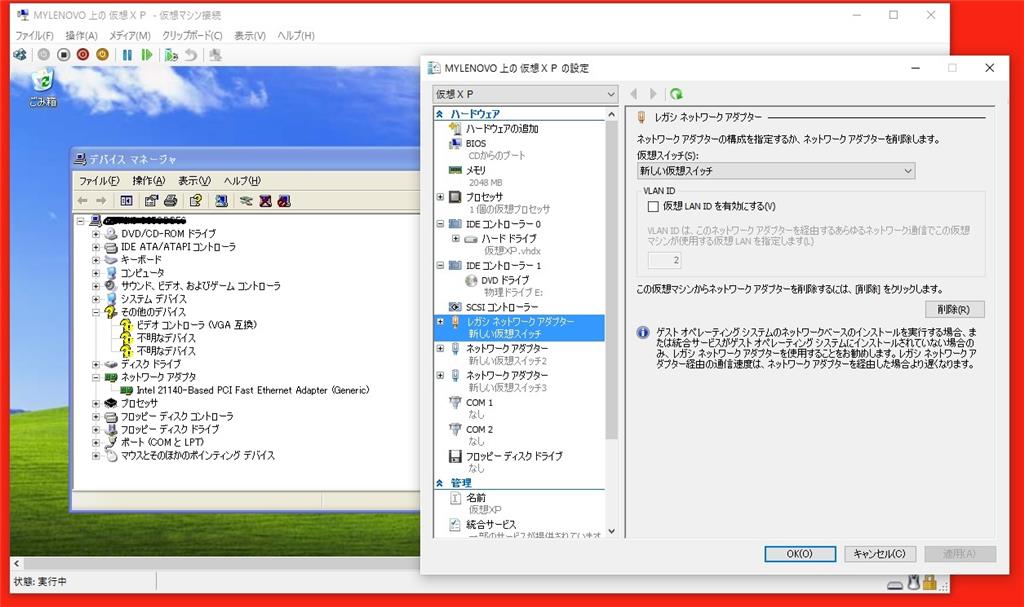Click Scan for hardware changes icon in Device Manager
The width and height of the screenshot is (1024, 607).
click(221, 201)
